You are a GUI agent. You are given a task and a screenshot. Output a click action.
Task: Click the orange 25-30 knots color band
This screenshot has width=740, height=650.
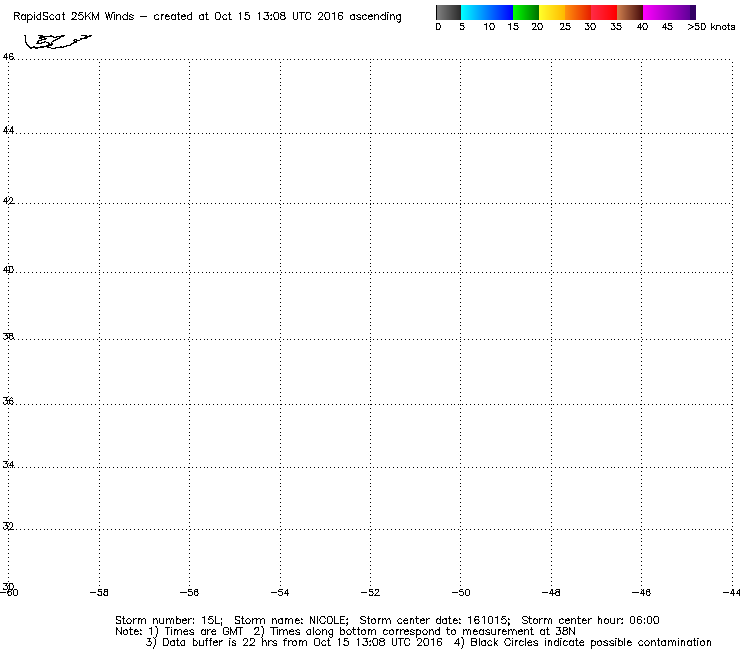click(578, 12)
